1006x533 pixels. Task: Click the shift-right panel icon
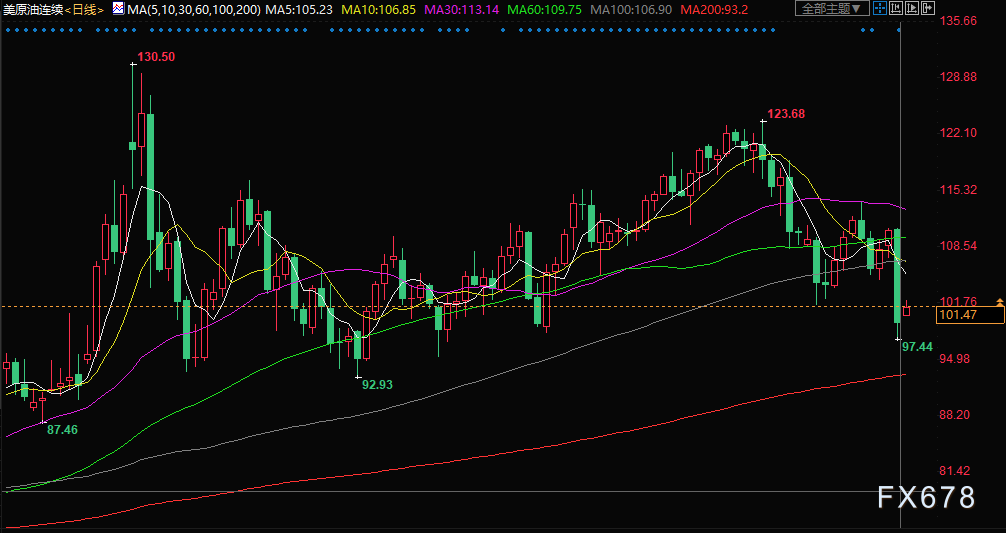[928, 8]
